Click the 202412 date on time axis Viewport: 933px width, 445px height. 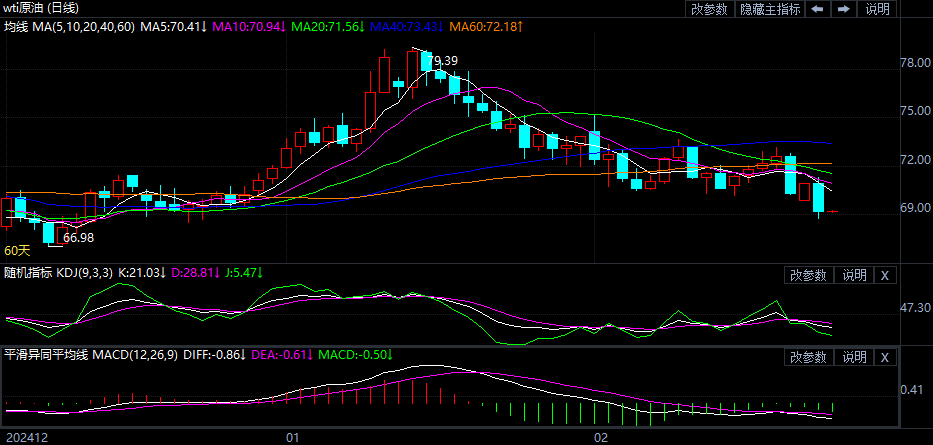pyautogui.click(x=25, y=437)
